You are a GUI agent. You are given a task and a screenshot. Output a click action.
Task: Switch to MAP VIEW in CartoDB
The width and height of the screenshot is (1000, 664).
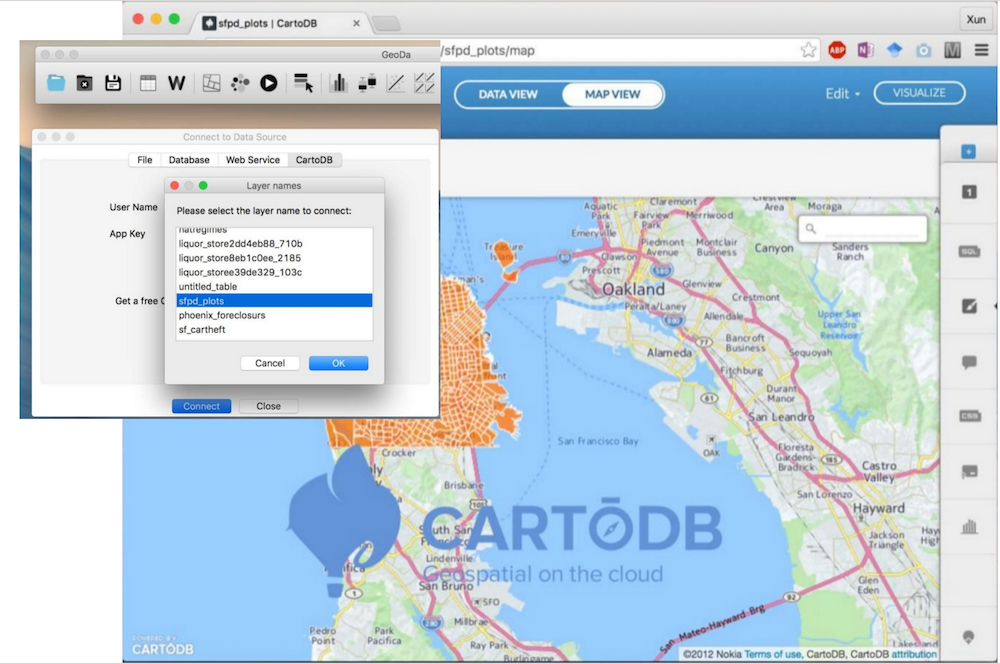coord(612,94)
